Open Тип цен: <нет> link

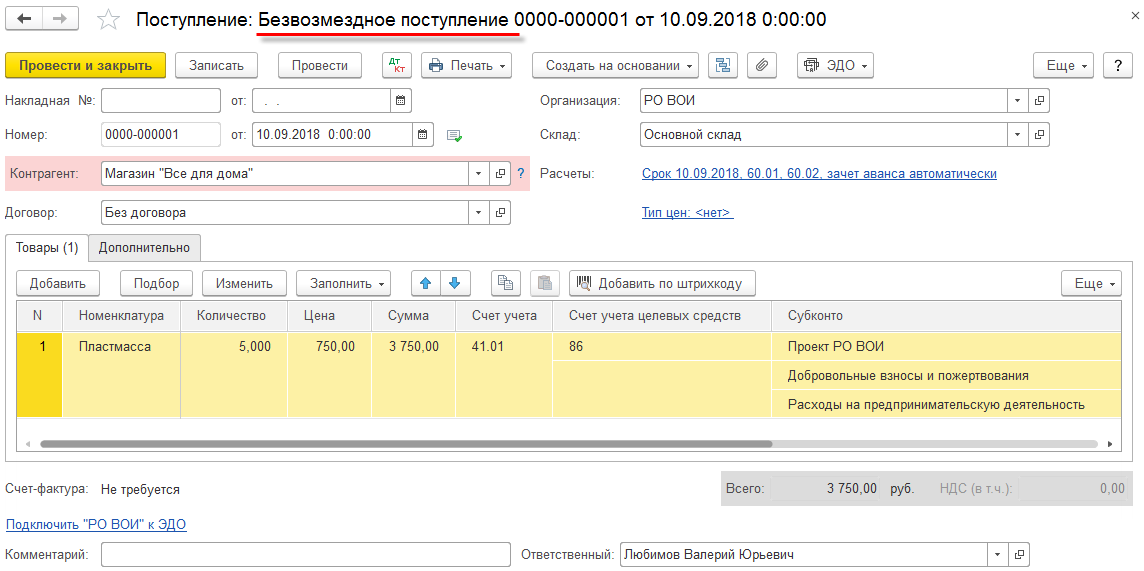[x=687, y=212]
